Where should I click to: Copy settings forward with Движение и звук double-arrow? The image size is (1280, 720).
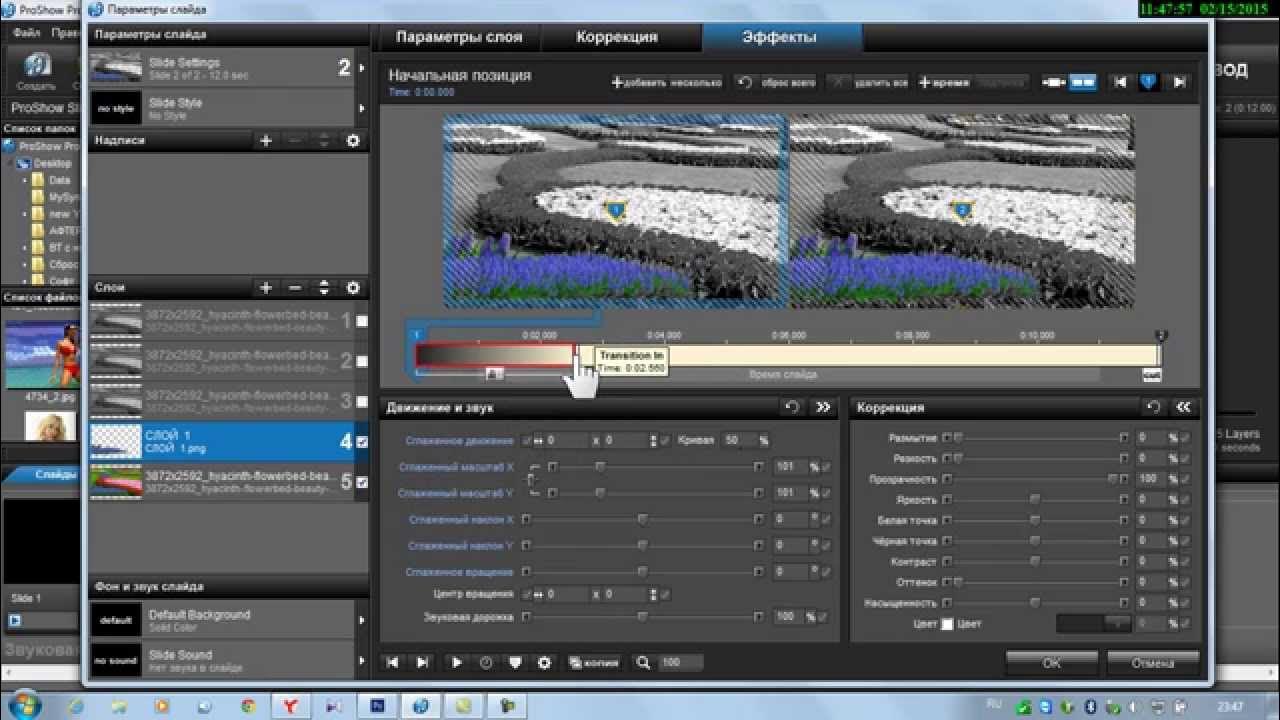823,407
